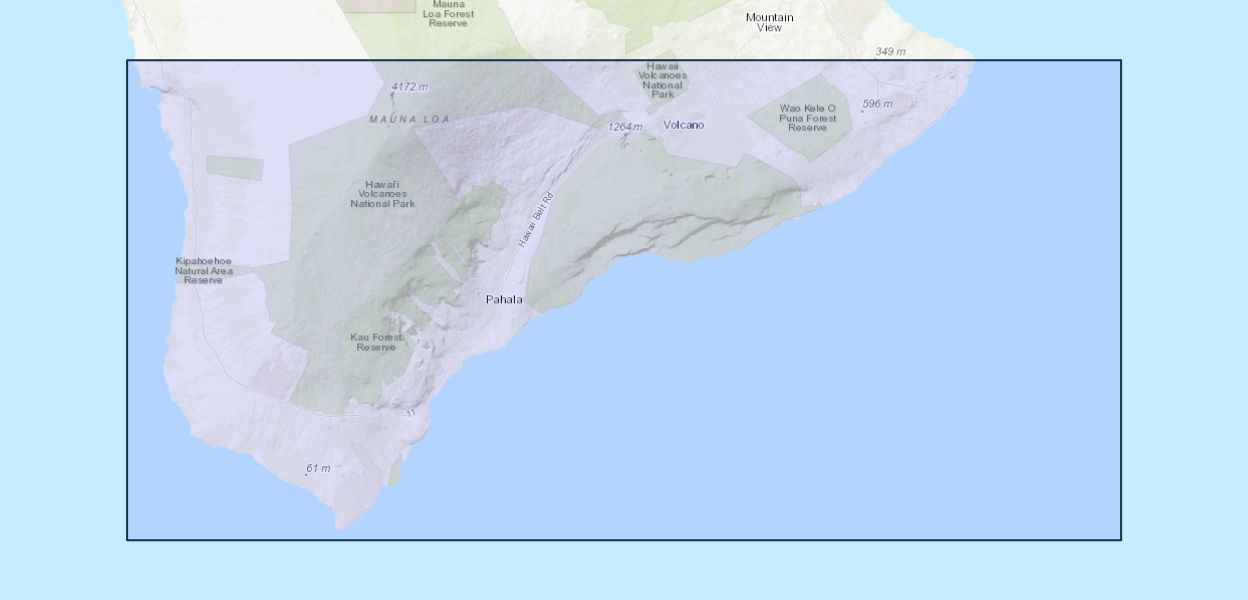Viewport: 1248px width, 600px height.
Task: Click the southernmost tip of the island
Action: (341, 527)
